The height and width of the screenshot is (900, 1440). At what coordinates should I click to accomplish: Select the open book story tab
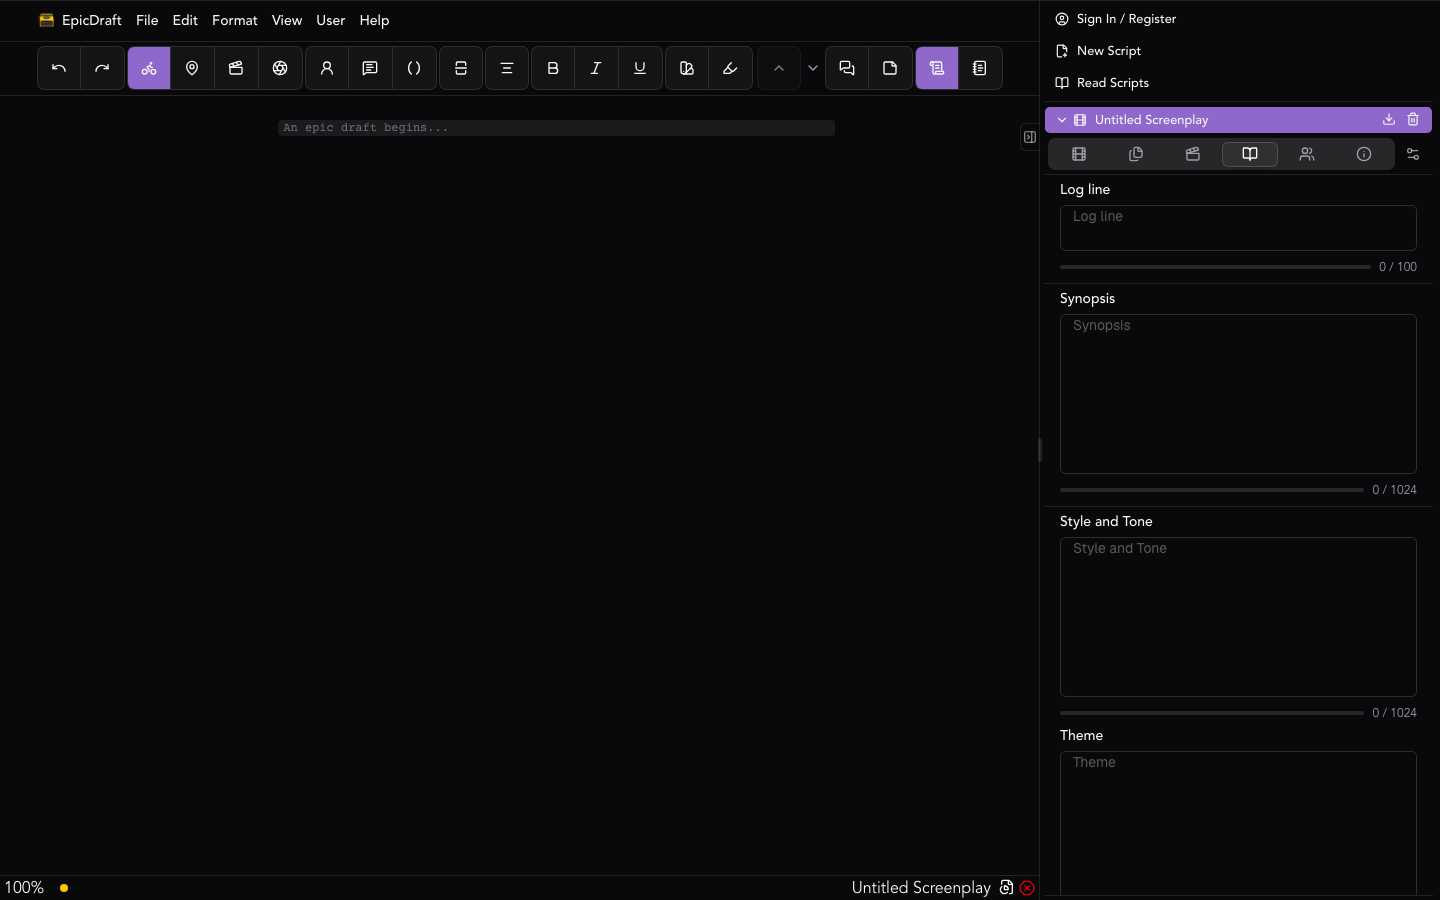pyautogui.click(x=1250, y=154)
